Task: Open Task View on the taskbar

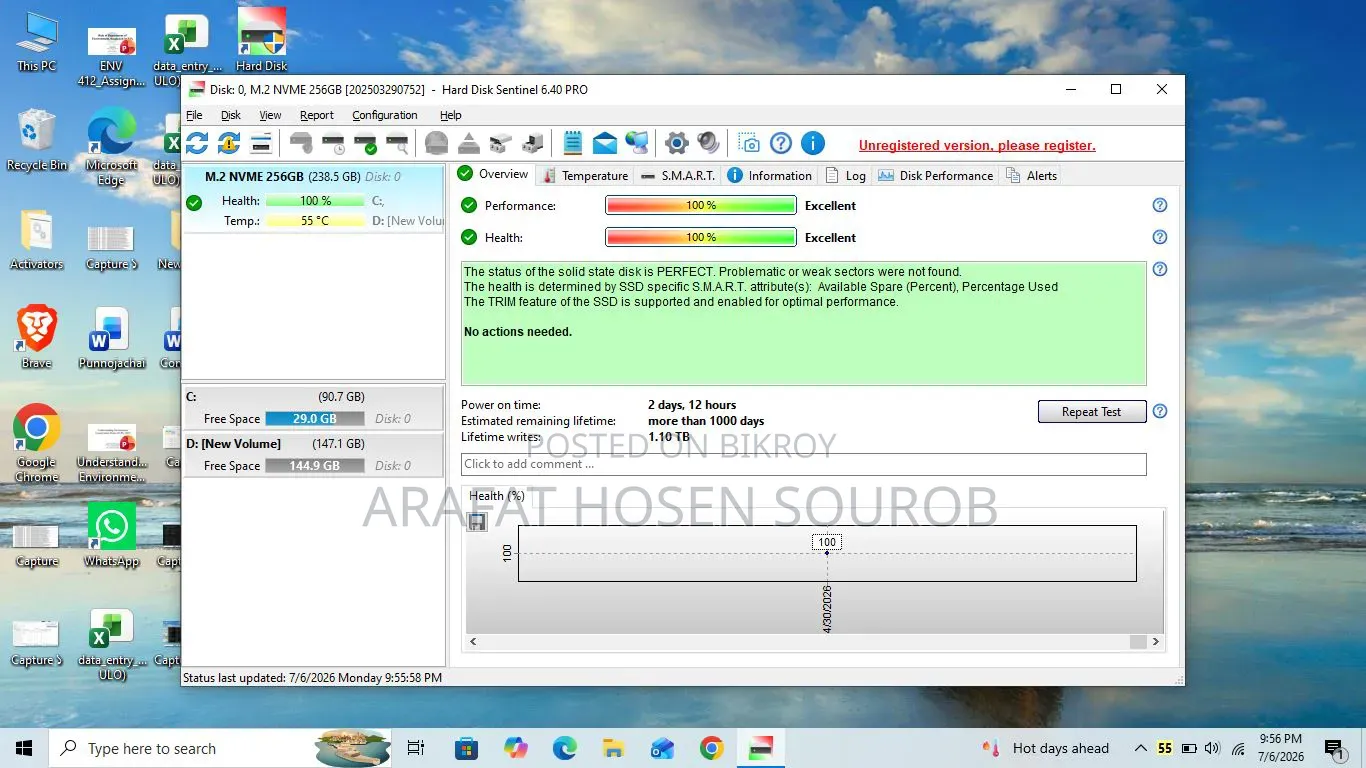Action: point(416,748)
